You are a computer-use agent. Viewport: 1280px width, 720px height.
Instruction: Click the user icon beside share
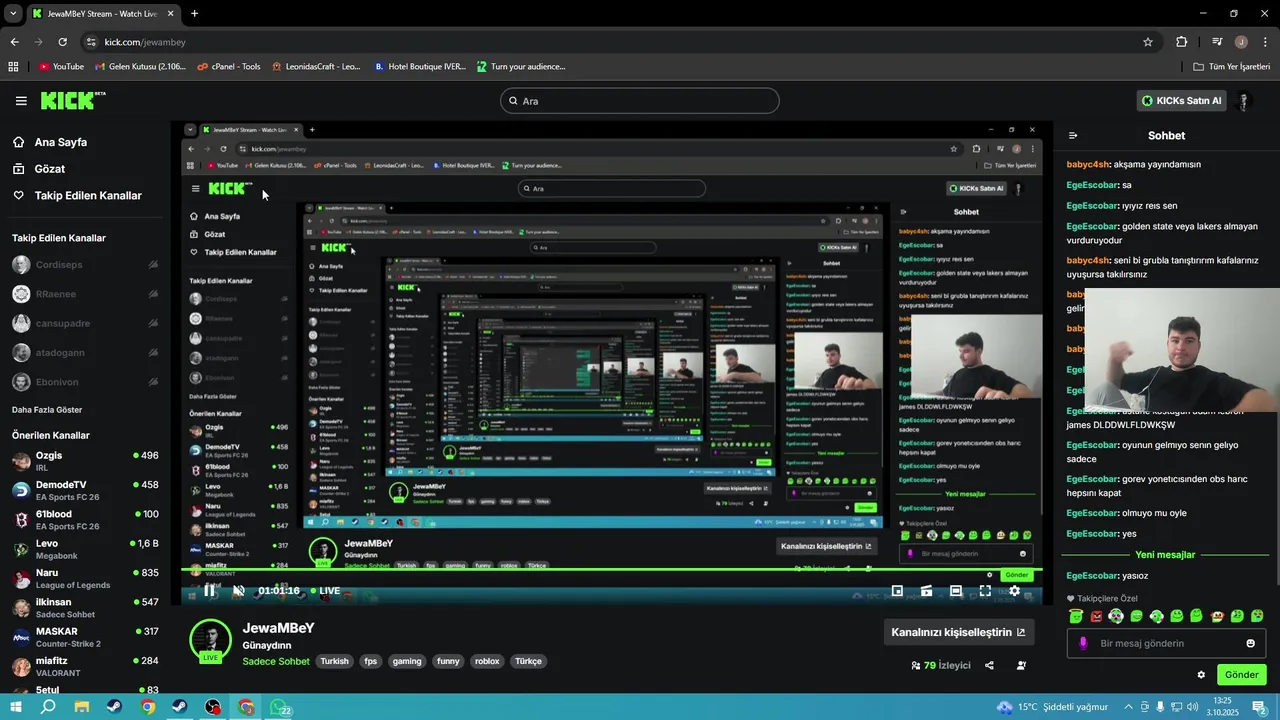click(x=1021, y=665)
